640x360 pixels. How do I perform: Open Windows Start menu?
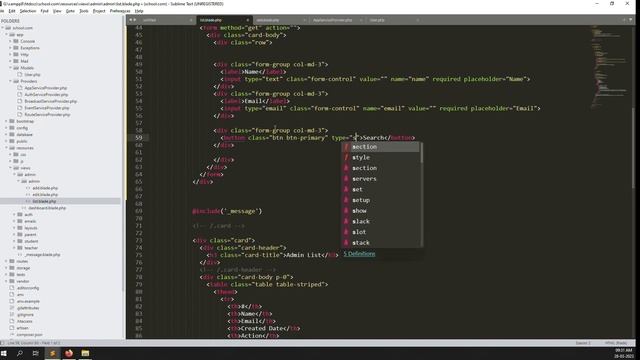click(x=4, y=353)
